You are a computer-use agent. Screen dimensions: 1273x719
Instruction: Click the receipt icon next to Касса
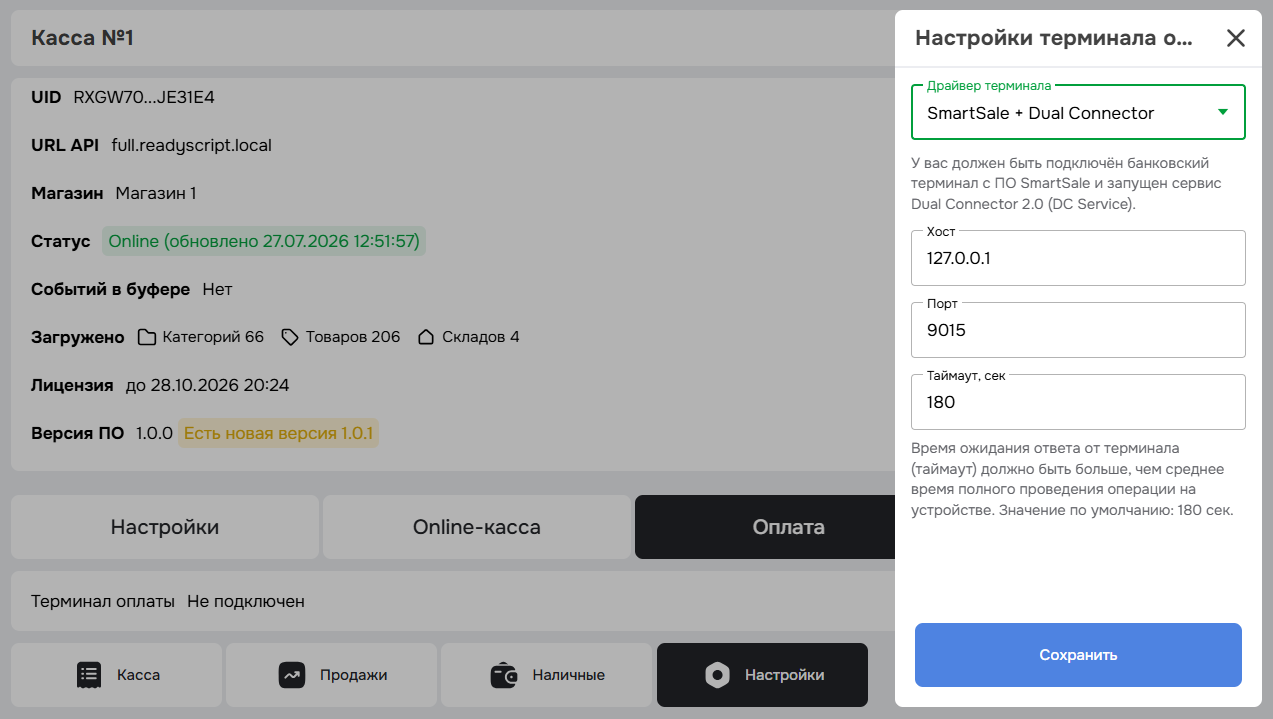[90, 675]
